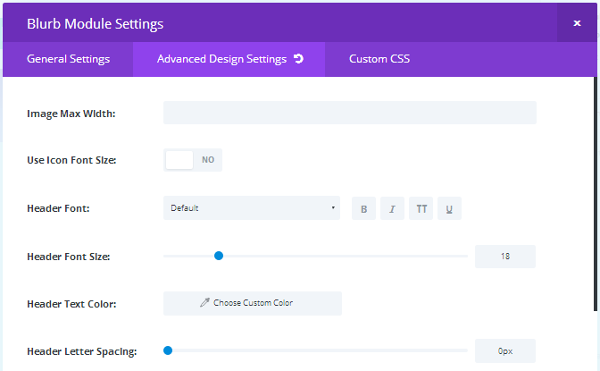
Task: Toggle italic for the header font
Action: point(392,209)
